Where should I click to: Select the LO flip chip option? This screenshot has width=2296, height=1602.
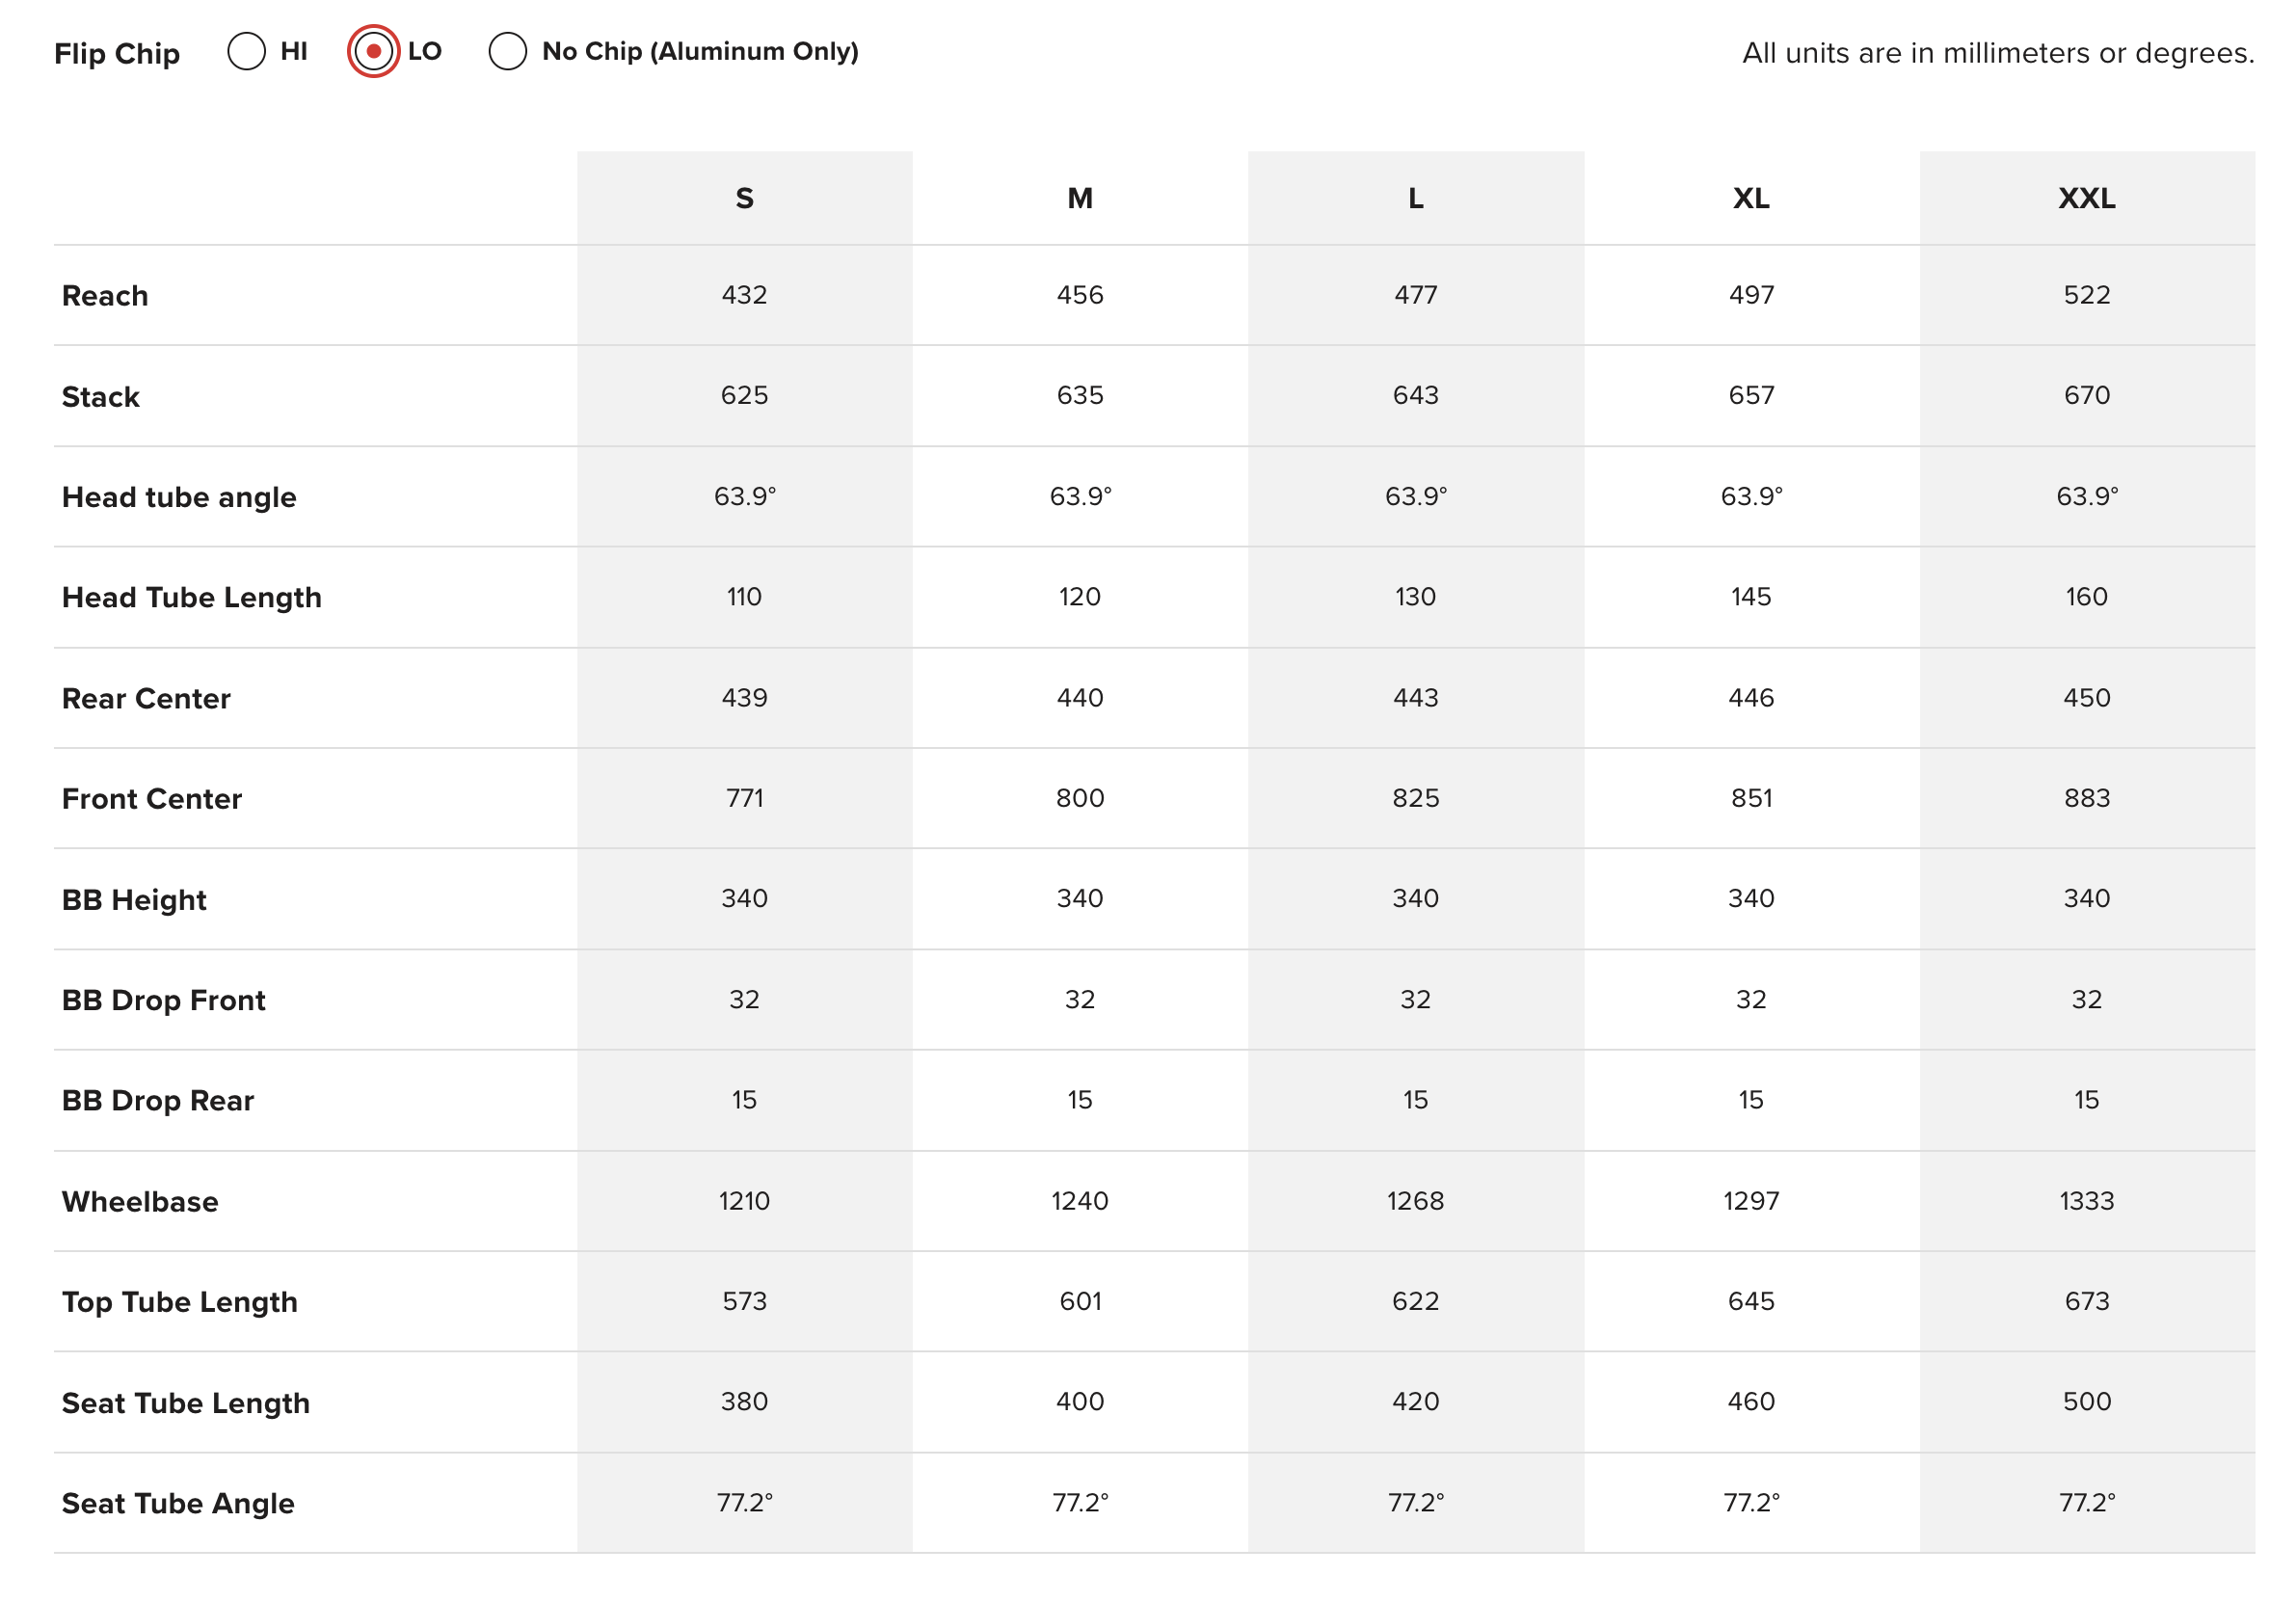pos(373,51)
